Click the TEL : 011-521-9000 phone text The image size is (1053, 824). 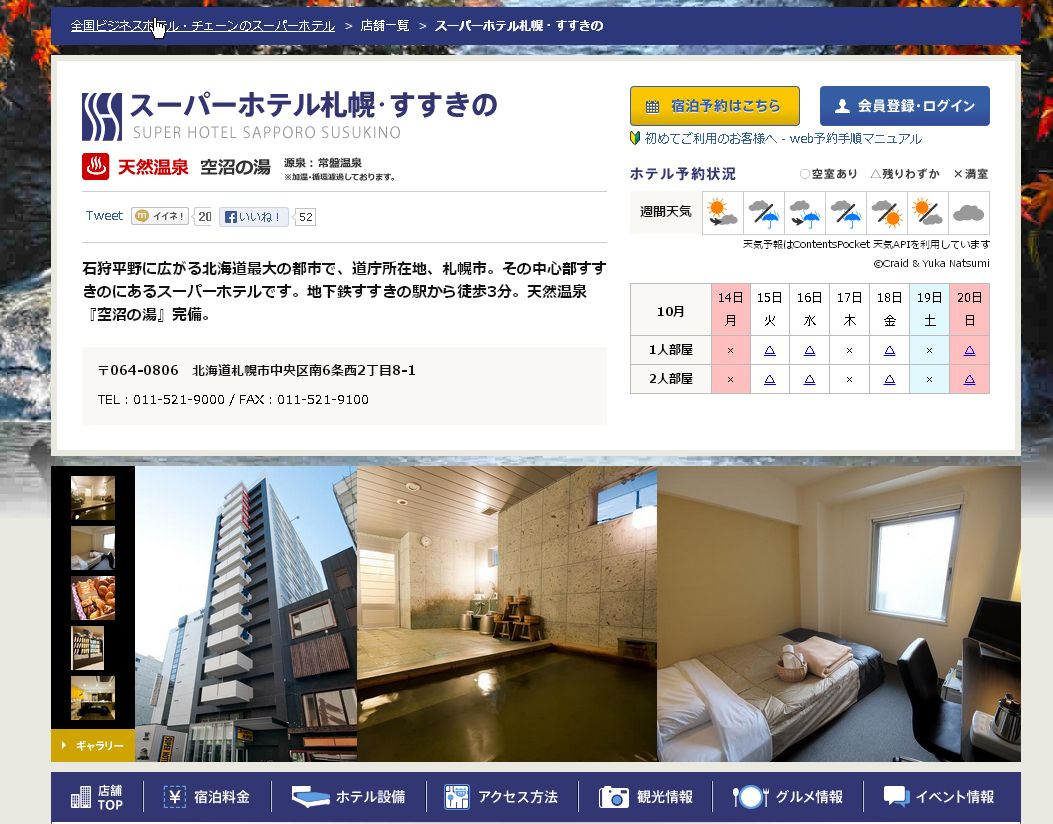pyautogui.click(x=161, y=400)
